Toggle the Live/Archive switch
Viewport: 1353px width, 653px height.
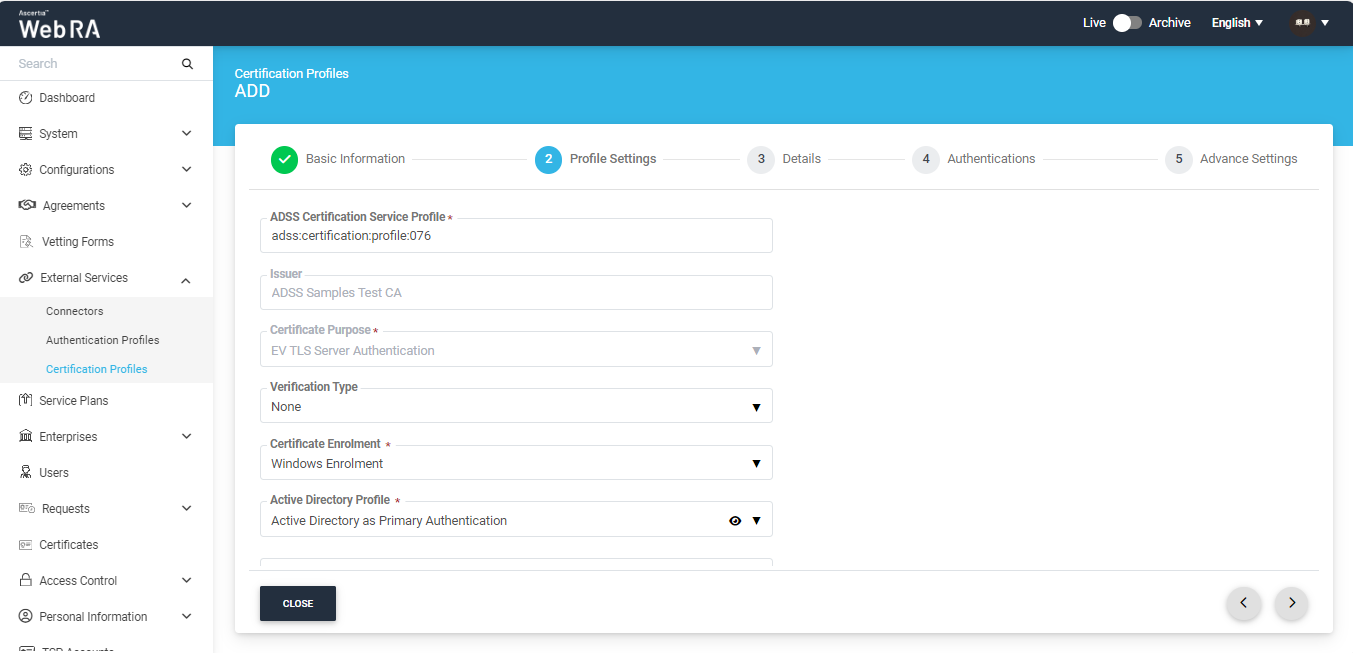point(1127,23)
